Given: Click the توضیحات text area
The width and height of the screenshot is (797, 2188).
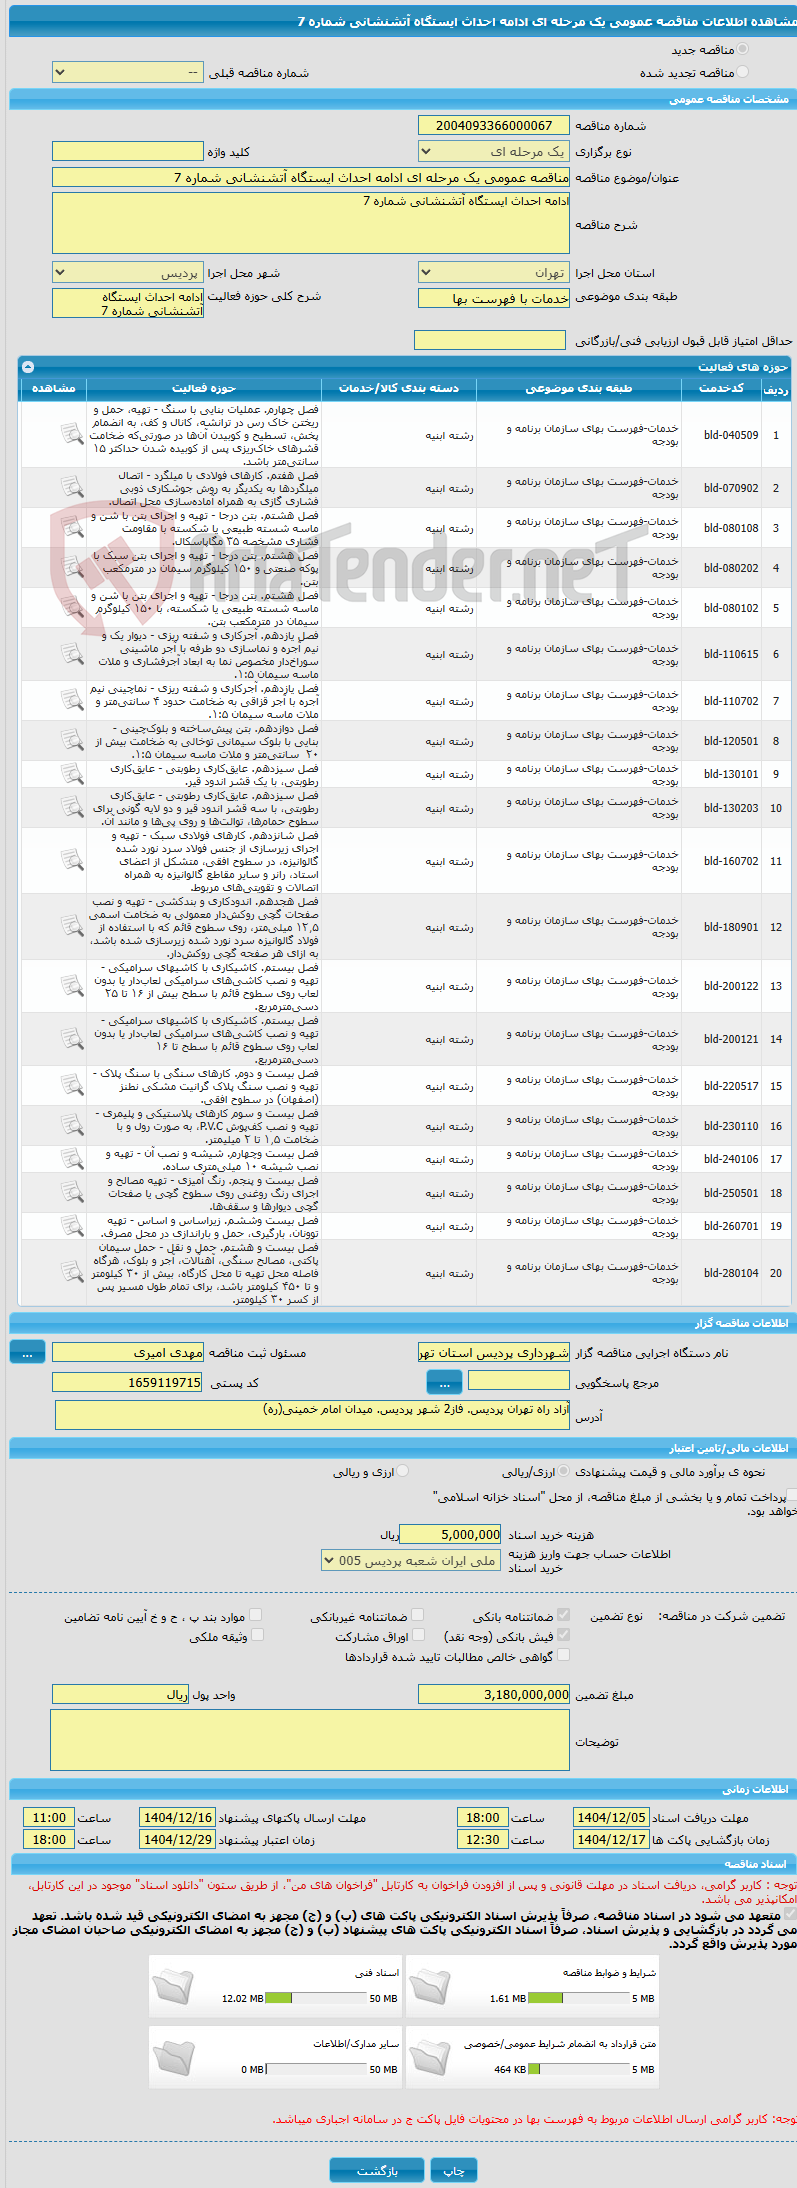Looking at the screenshot, I should click(310, 1739).
